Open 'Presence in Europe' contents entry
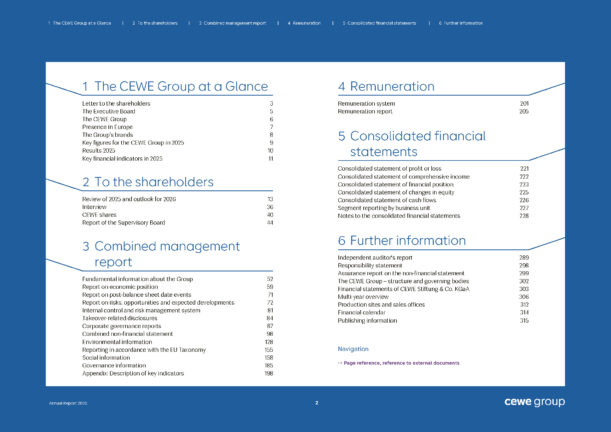Viewport: 611px width, 432px height. click(106, 127)
